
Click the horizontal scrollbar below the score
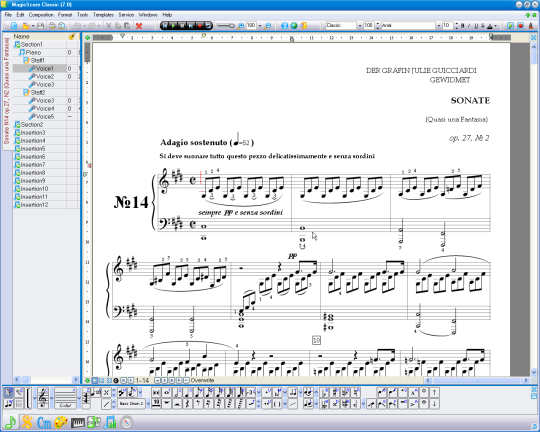477,380
